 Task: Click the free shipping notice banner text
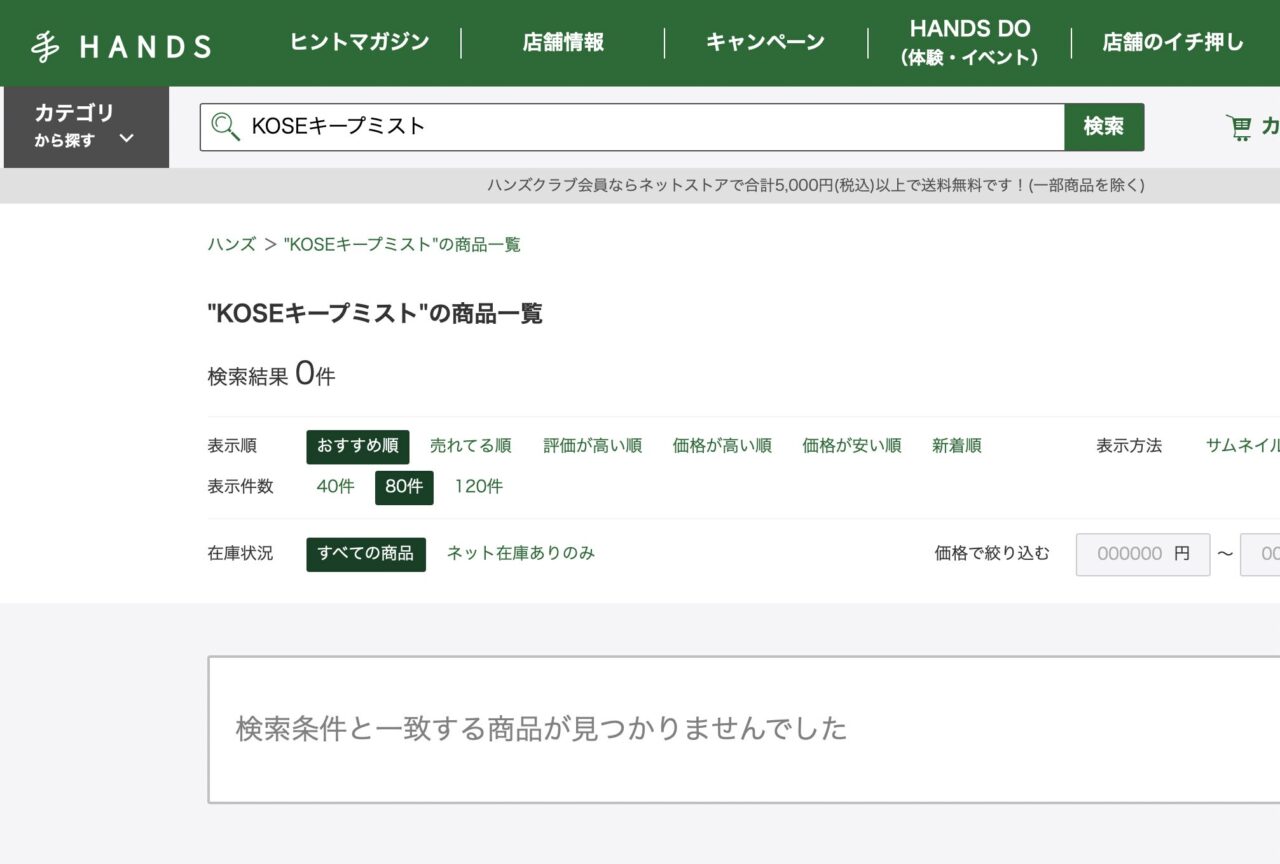click(x=816, y=185)
